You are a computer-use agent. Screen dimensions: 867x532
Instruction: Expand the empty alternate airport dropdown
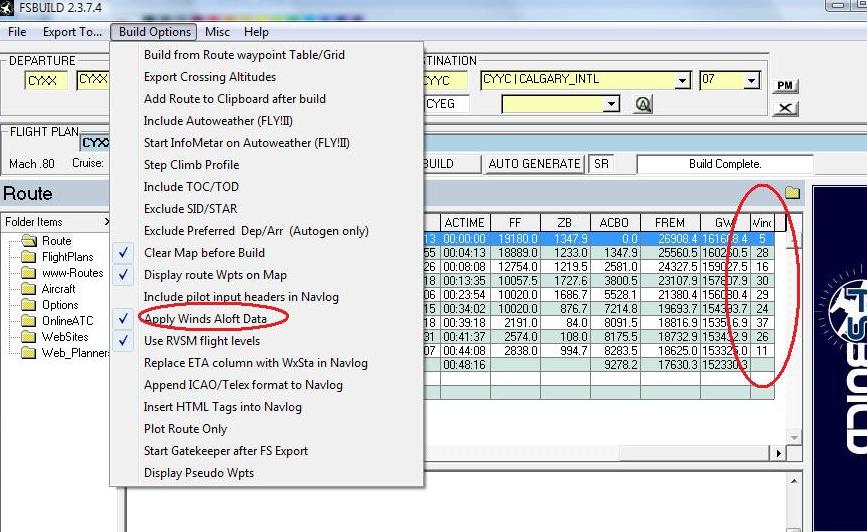[x=611, y=104]
